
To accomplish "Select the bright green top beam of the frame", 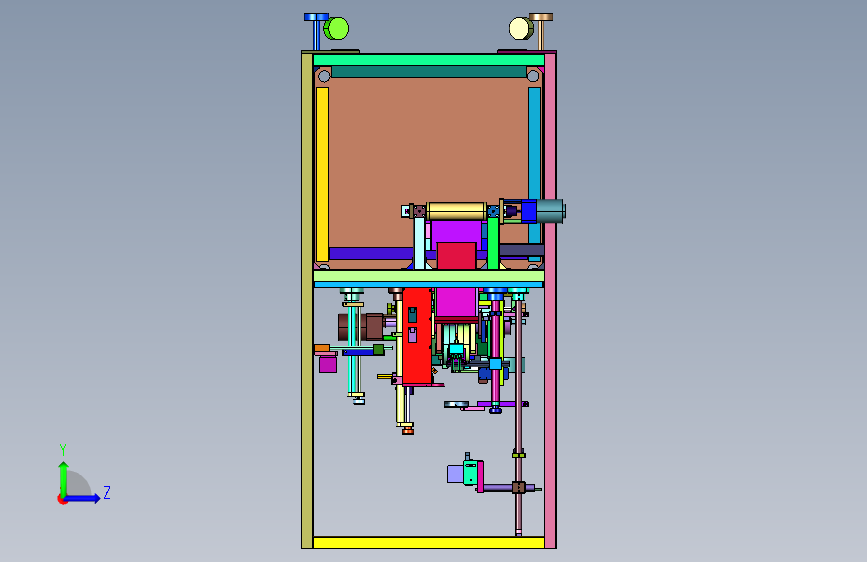I will point(429,60).
